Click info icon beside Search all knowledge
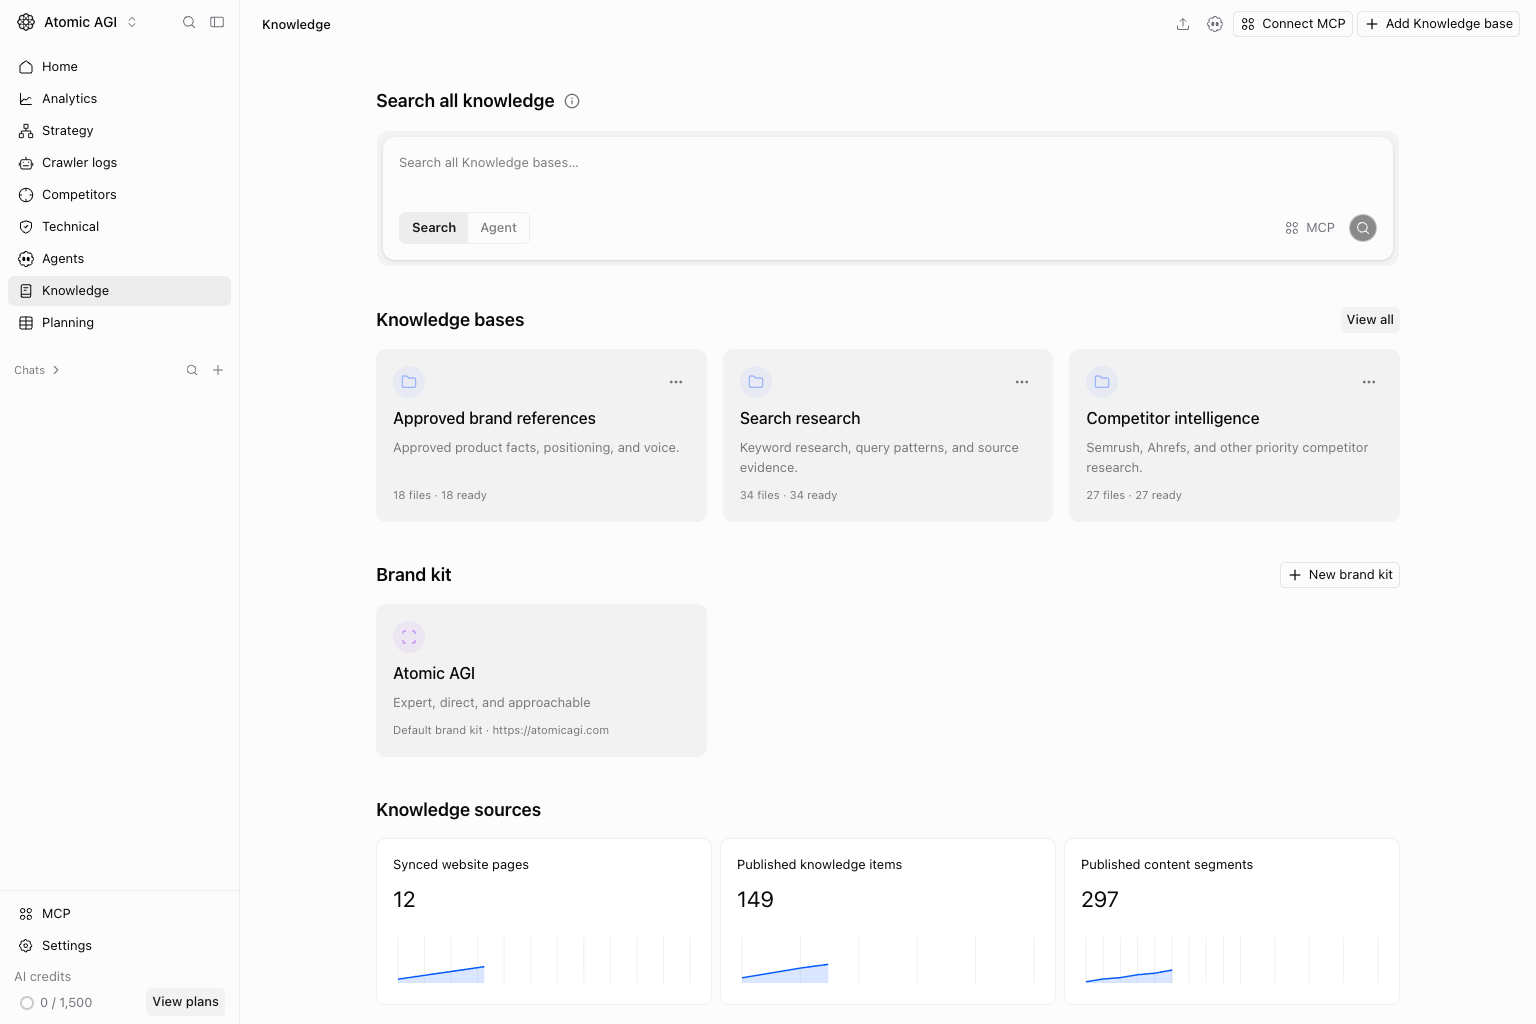The image size is (1536, 1024). click(572, 101)
